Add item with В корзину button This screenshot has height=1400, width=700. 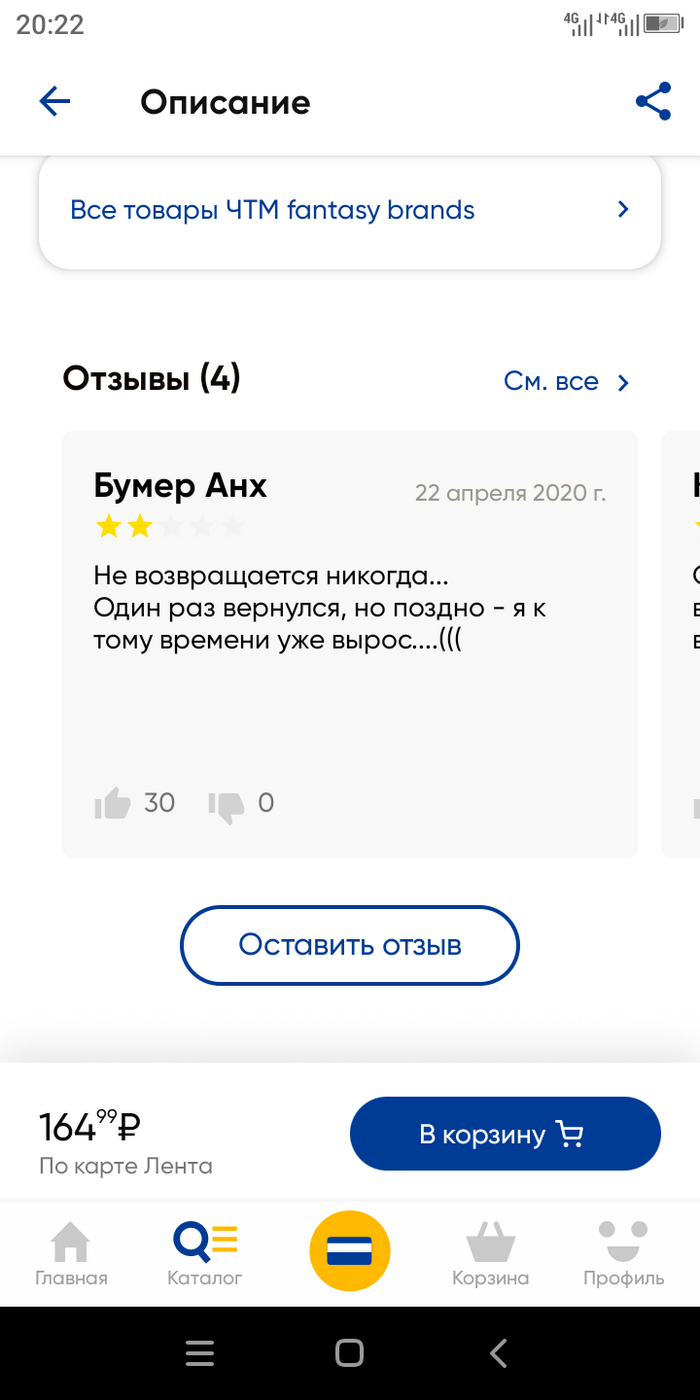(505, 1134)
